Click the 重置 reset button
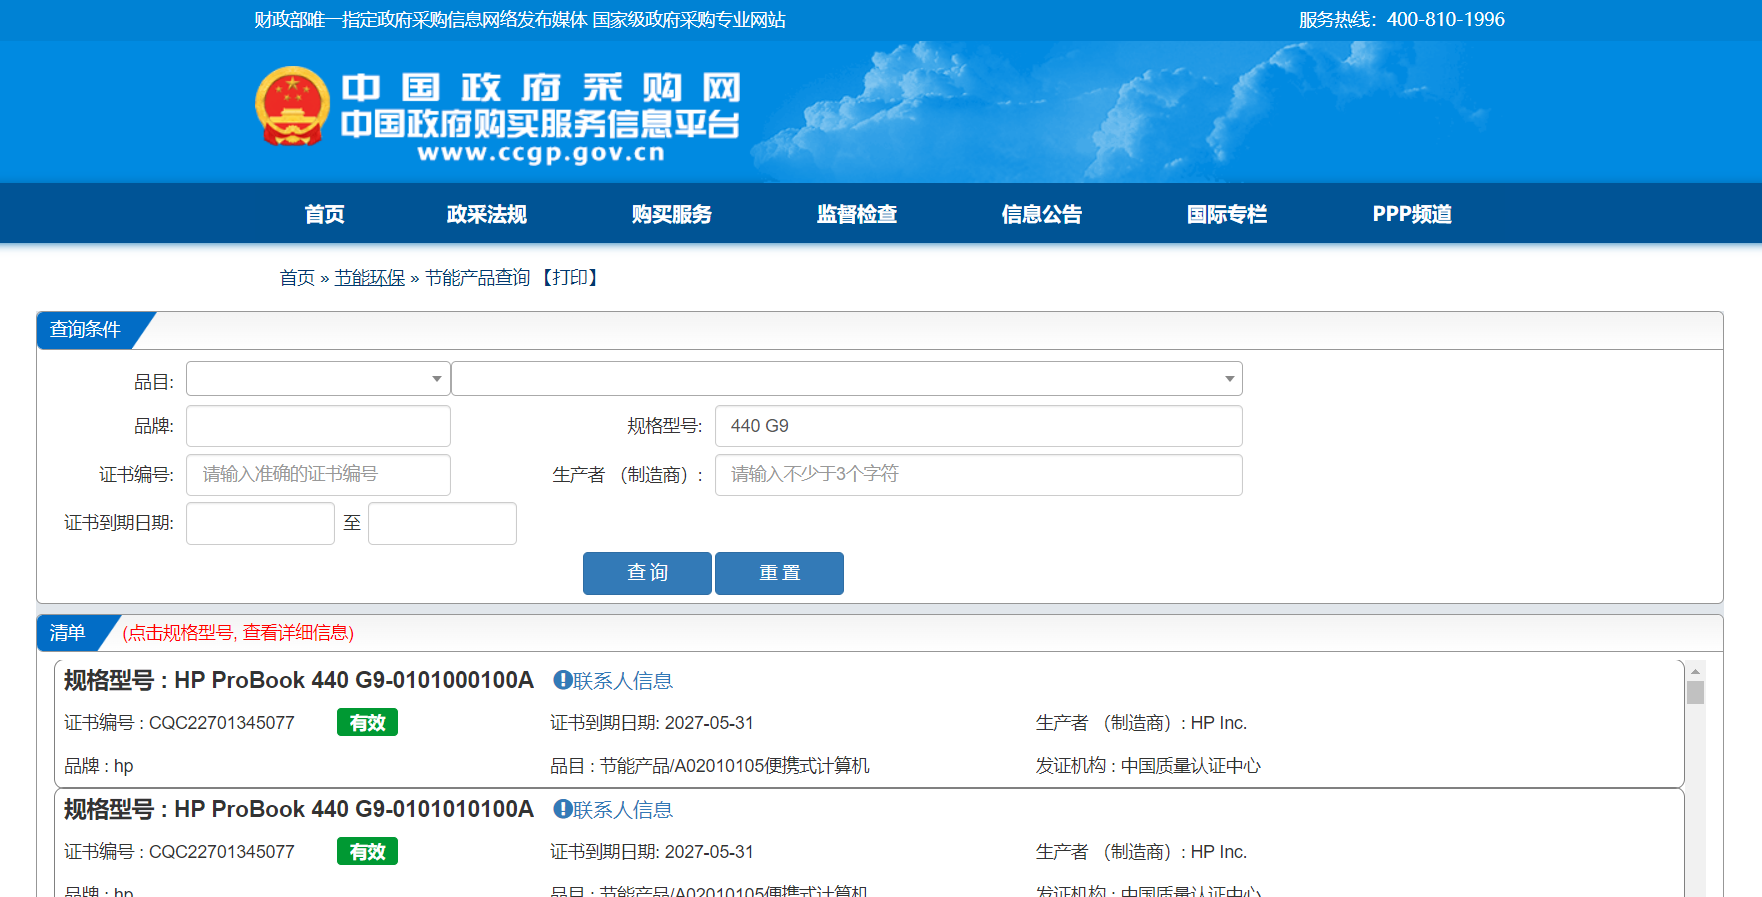The image size is (1762, 897). click(779, 573)
